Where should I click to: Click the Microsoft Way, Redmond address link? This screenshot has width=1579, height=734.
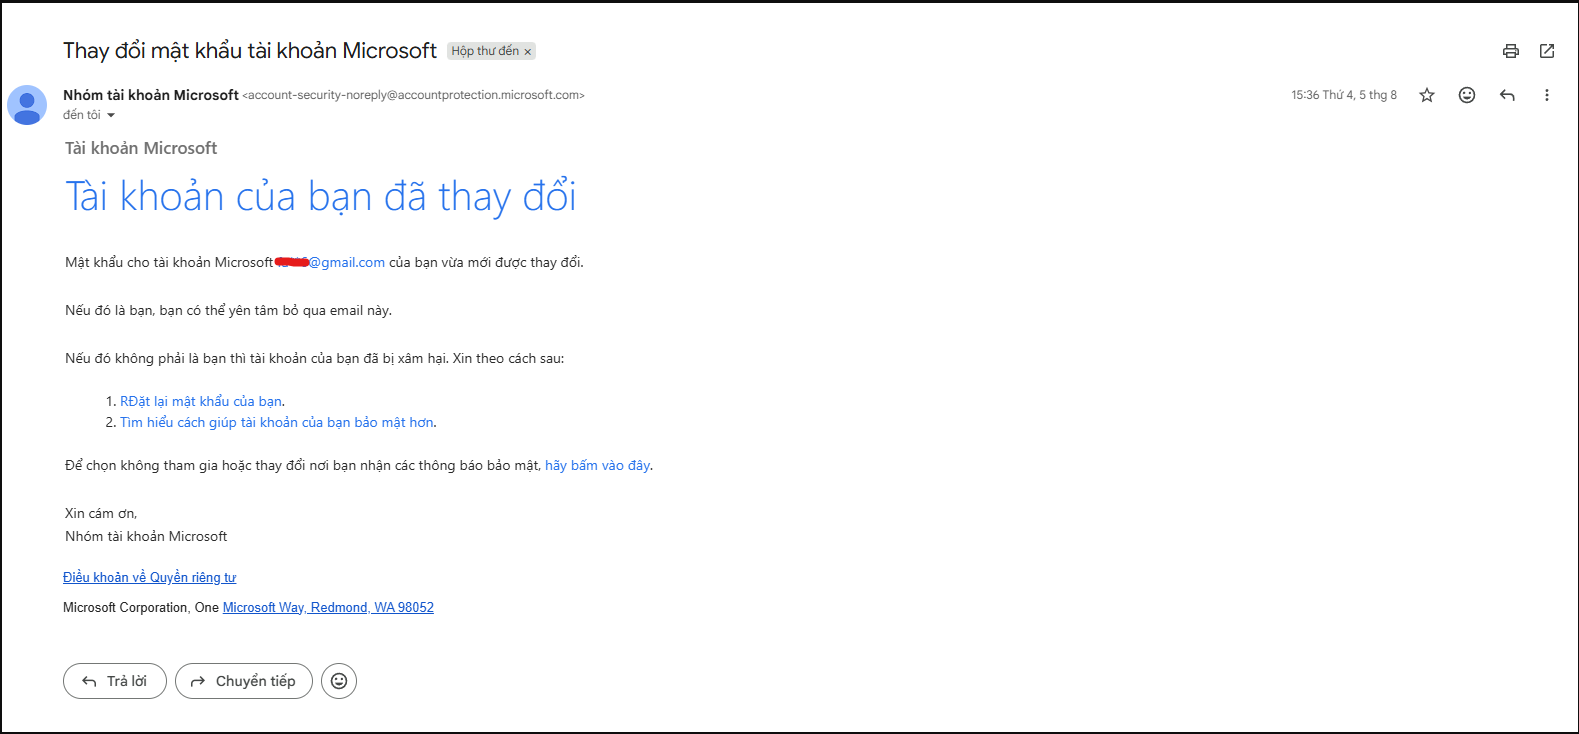pos(328,607)
